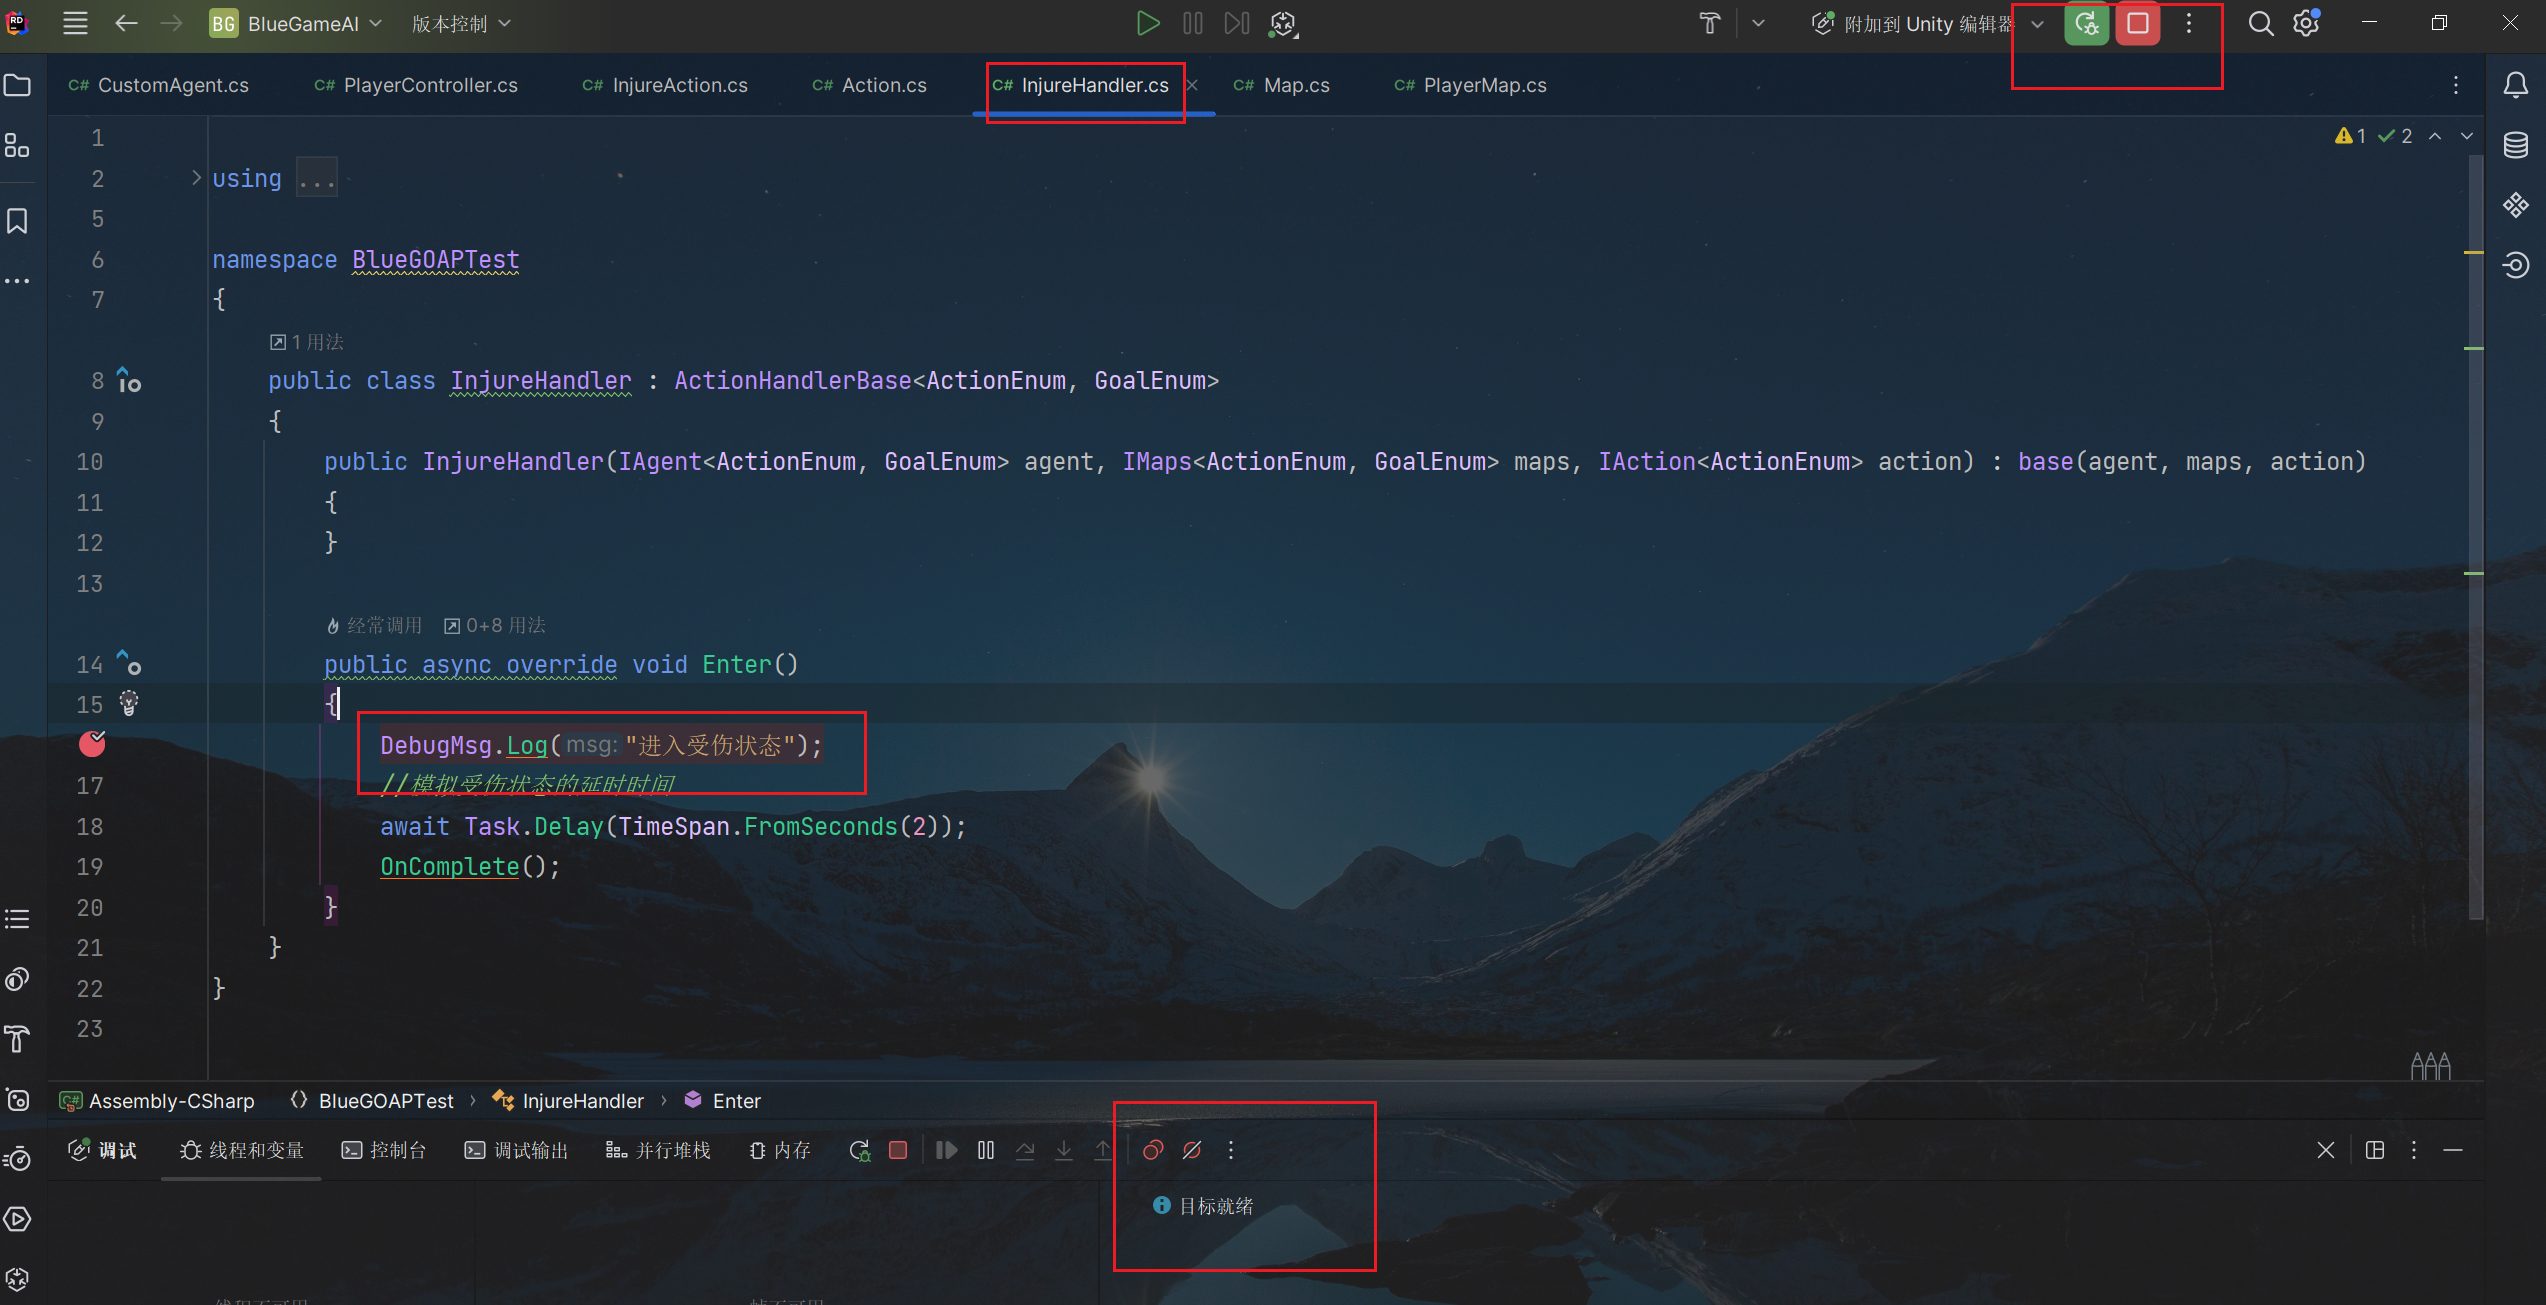This screenshot has width=2546, height=1305.
Task: Open Search Everywhere magnifier icon
Action: click(x=2260, y=23)
